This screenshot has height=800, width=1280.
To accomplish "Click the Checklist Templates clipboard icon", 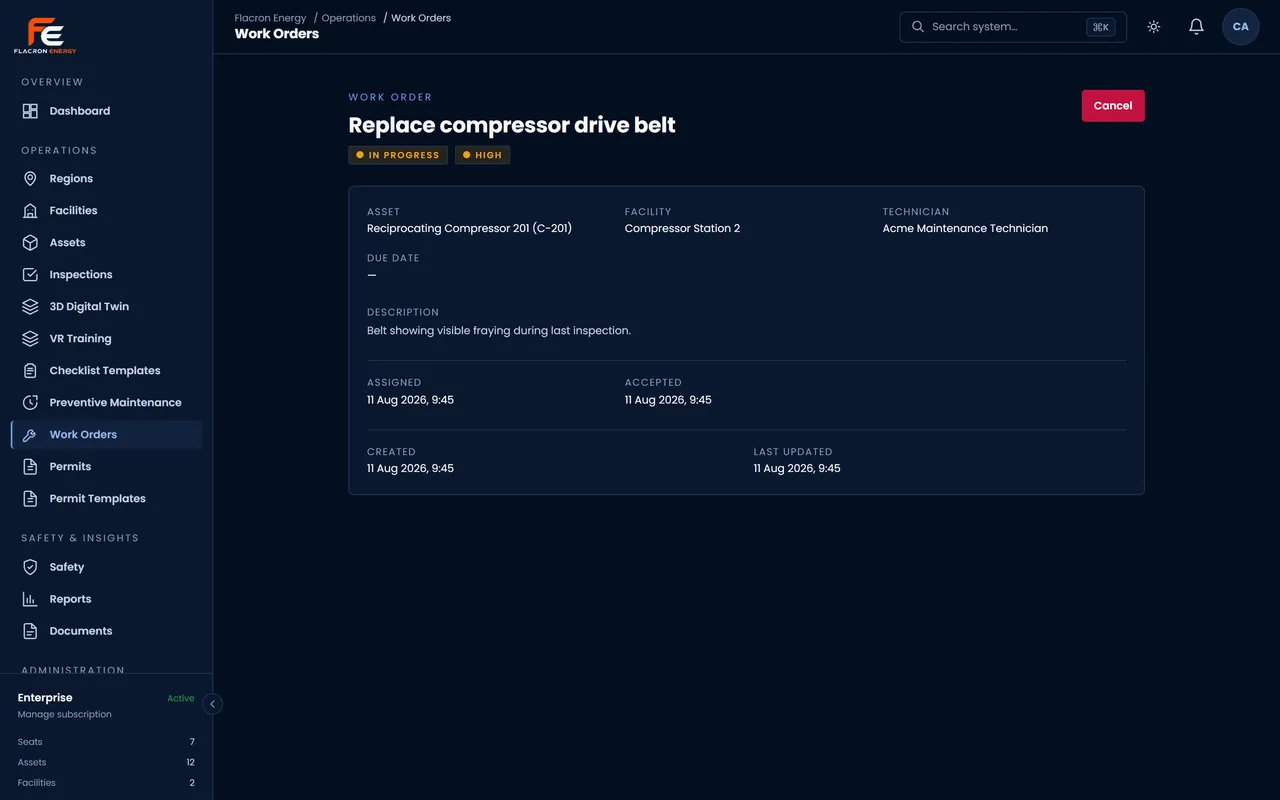I will pos(30,371).
